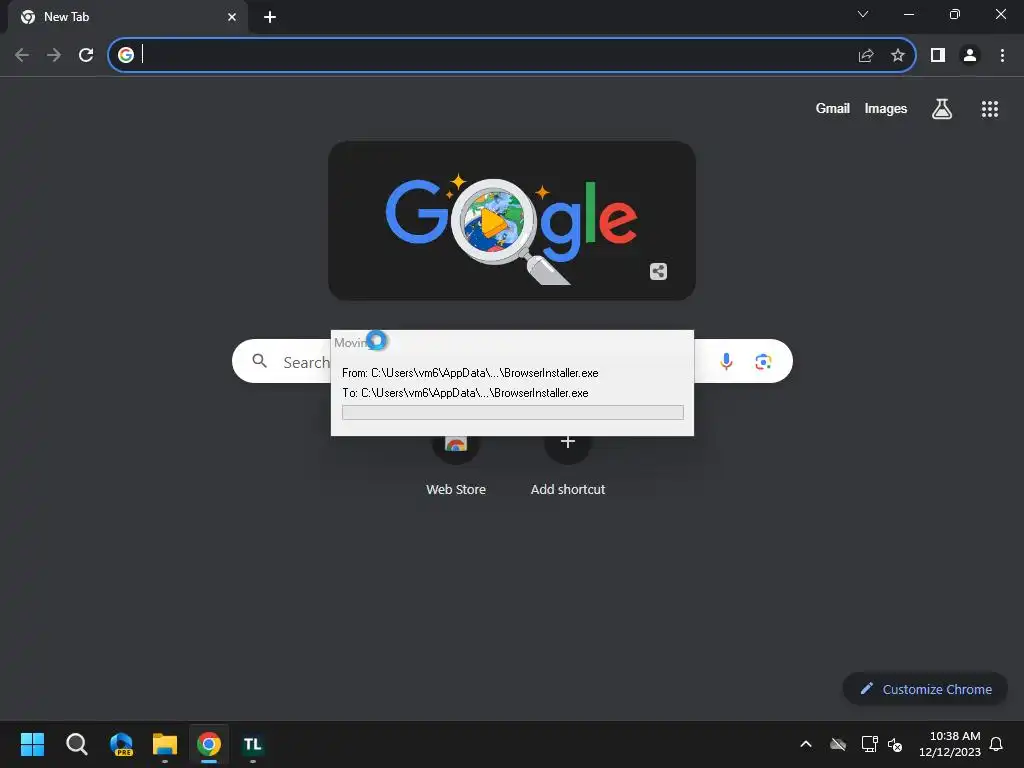Restore down the Chrome window
Screen dimensions: 1024x768
click(955, 14)
